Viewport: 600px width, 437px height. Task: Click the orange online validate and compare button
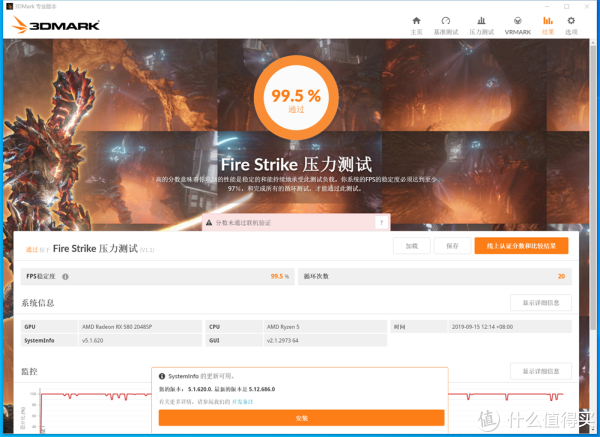[x=521, y=246]
